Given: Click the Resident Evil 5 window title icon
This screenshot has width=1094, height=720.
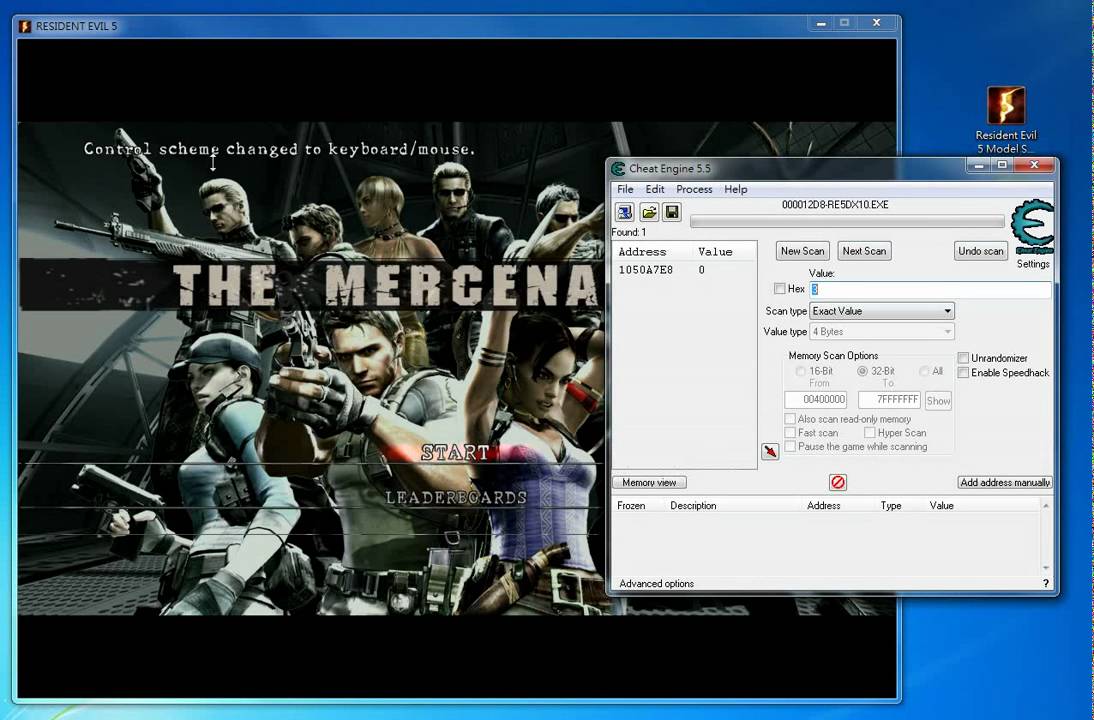Looking at the screenshot, I should (25, 27).
